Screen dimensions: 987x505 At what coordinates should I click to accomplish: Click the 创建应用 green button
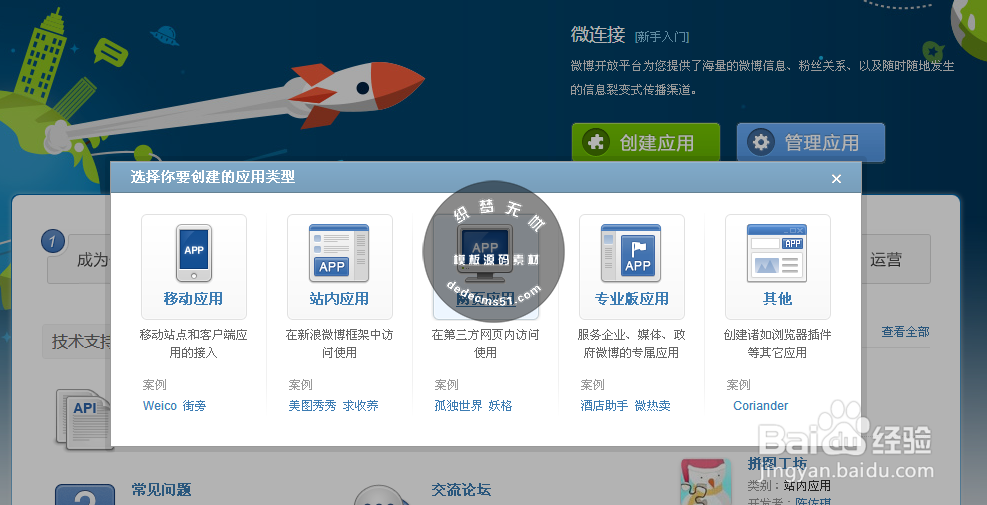coord(646,142)
